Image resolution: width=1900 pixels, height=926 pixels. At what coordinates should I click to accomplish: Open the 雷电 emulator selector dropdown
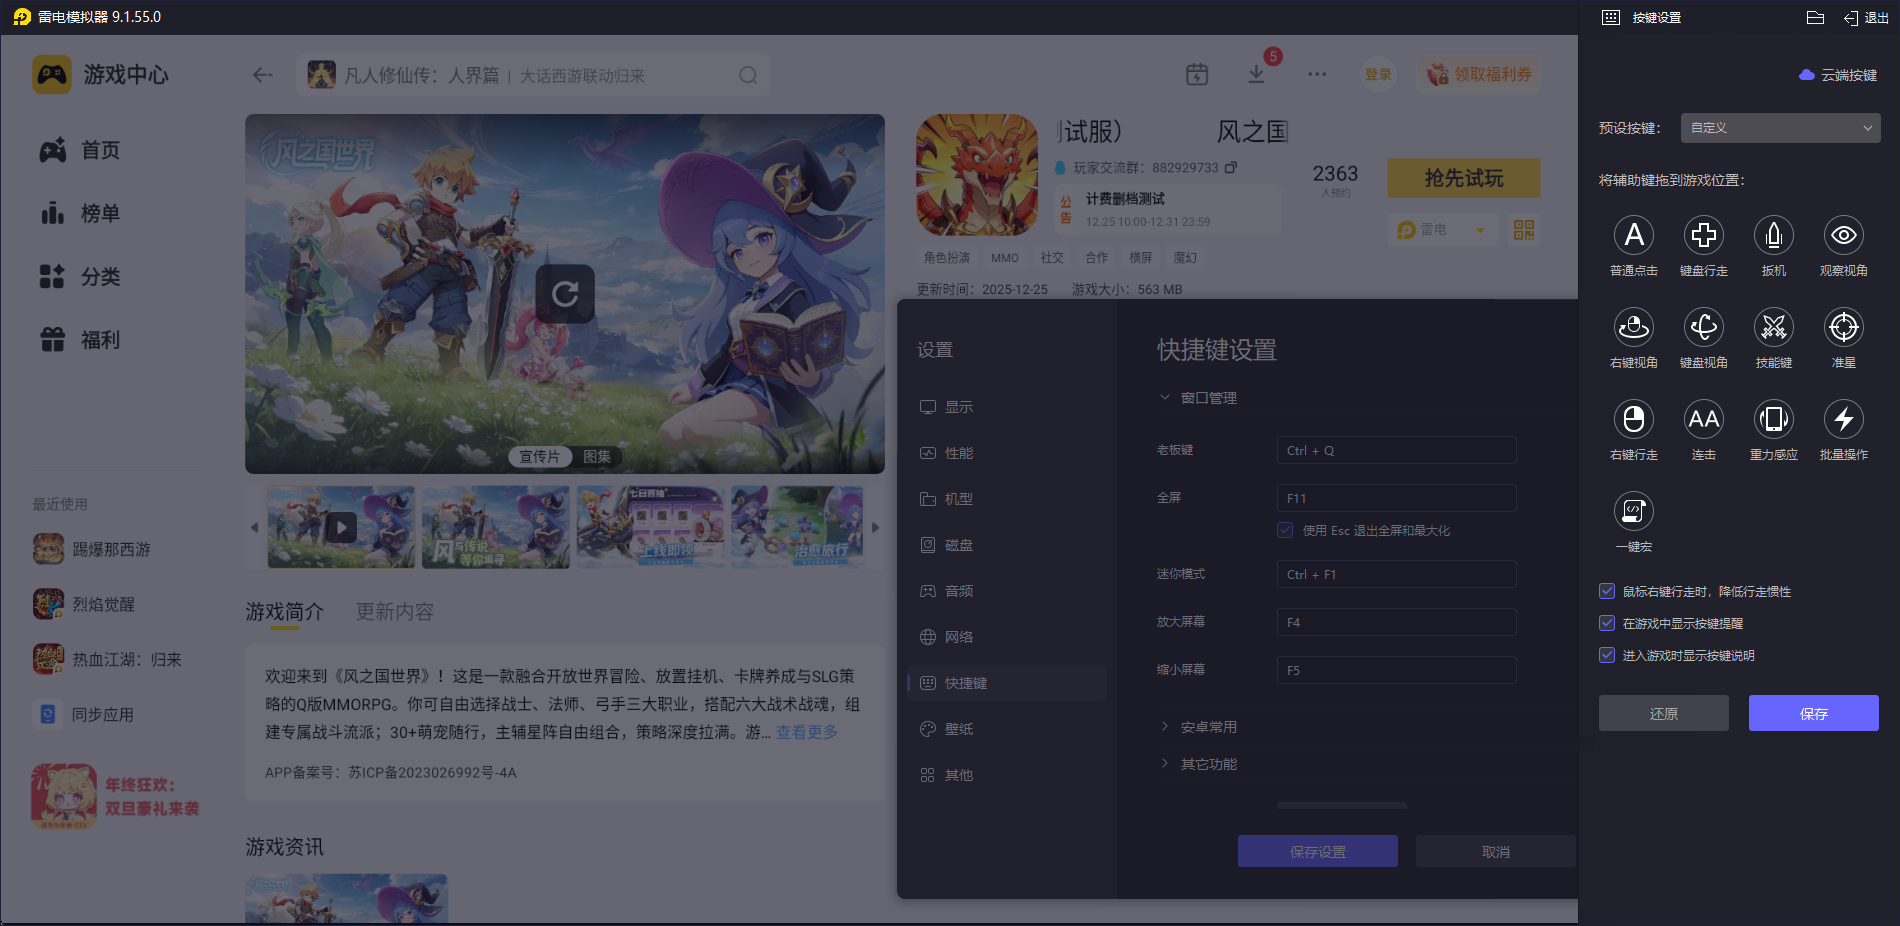[x=1442, y=230]
